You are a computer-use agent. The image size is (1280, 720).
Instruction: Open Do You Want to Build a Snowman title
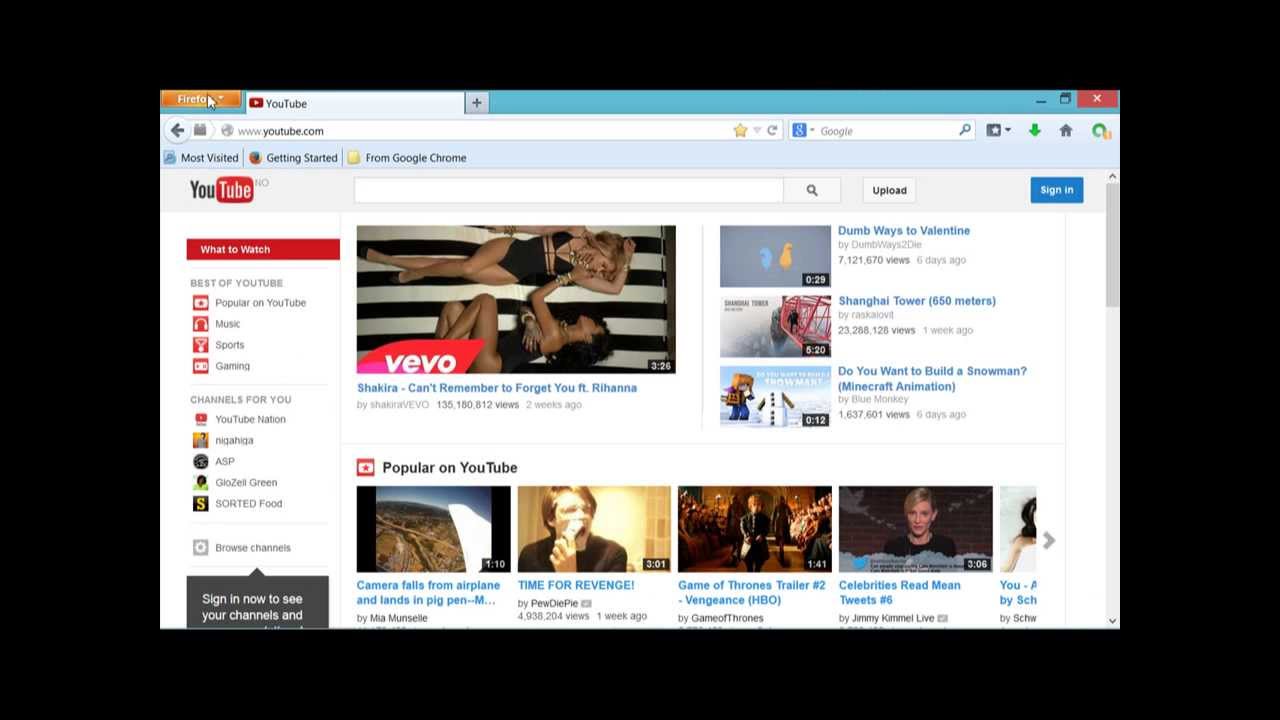pos(932,379)
